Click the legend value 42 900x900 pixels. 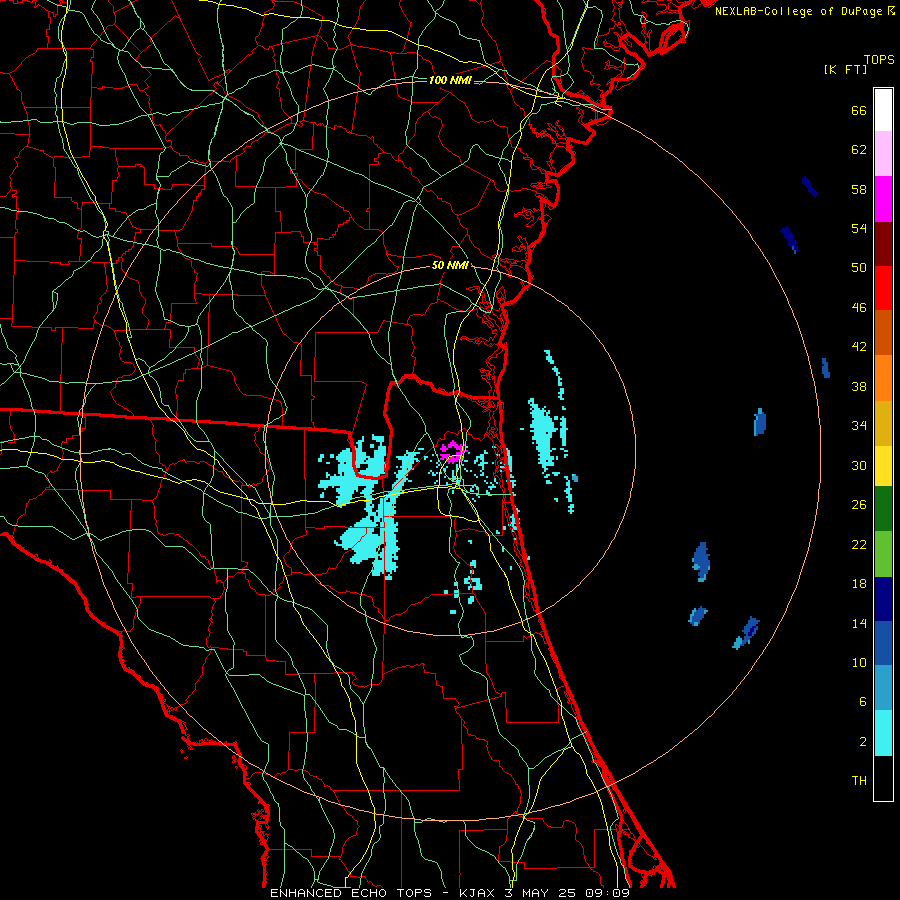pyautogui.click(x=859, y=347)
